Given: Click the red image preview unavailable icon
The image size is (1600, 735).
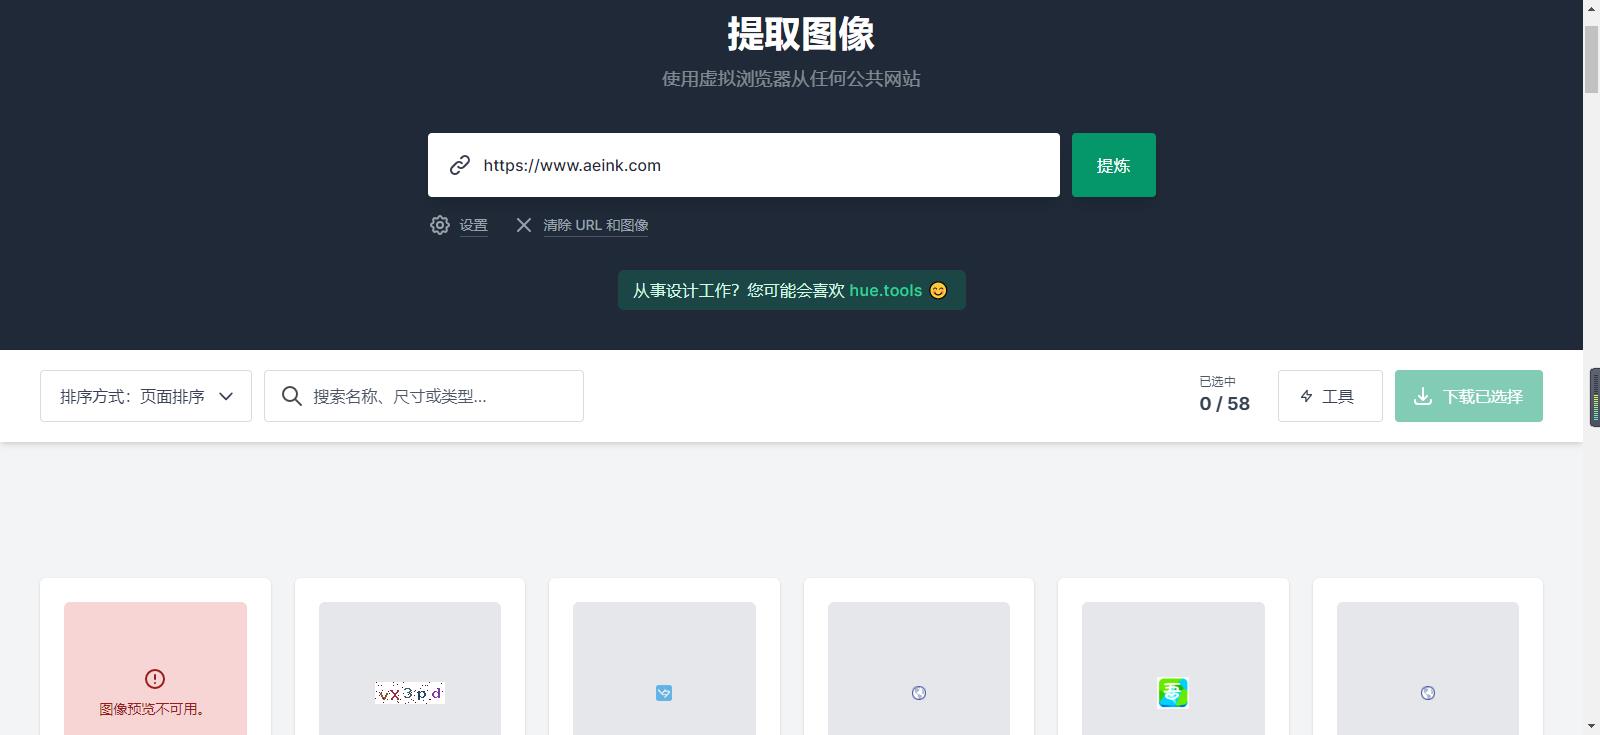Looking at the screenshot, I should pos(155,679).
